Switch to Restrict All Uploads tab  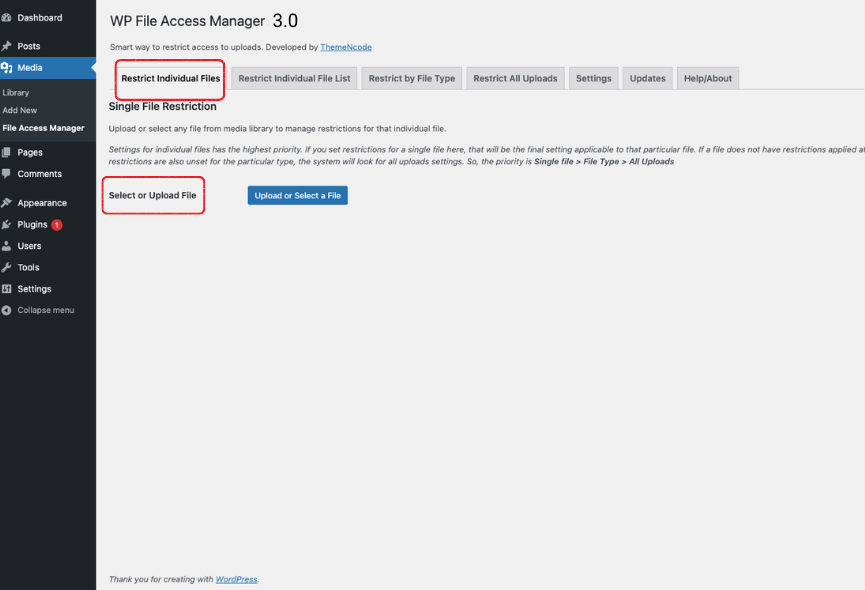[x=515, y=78]
